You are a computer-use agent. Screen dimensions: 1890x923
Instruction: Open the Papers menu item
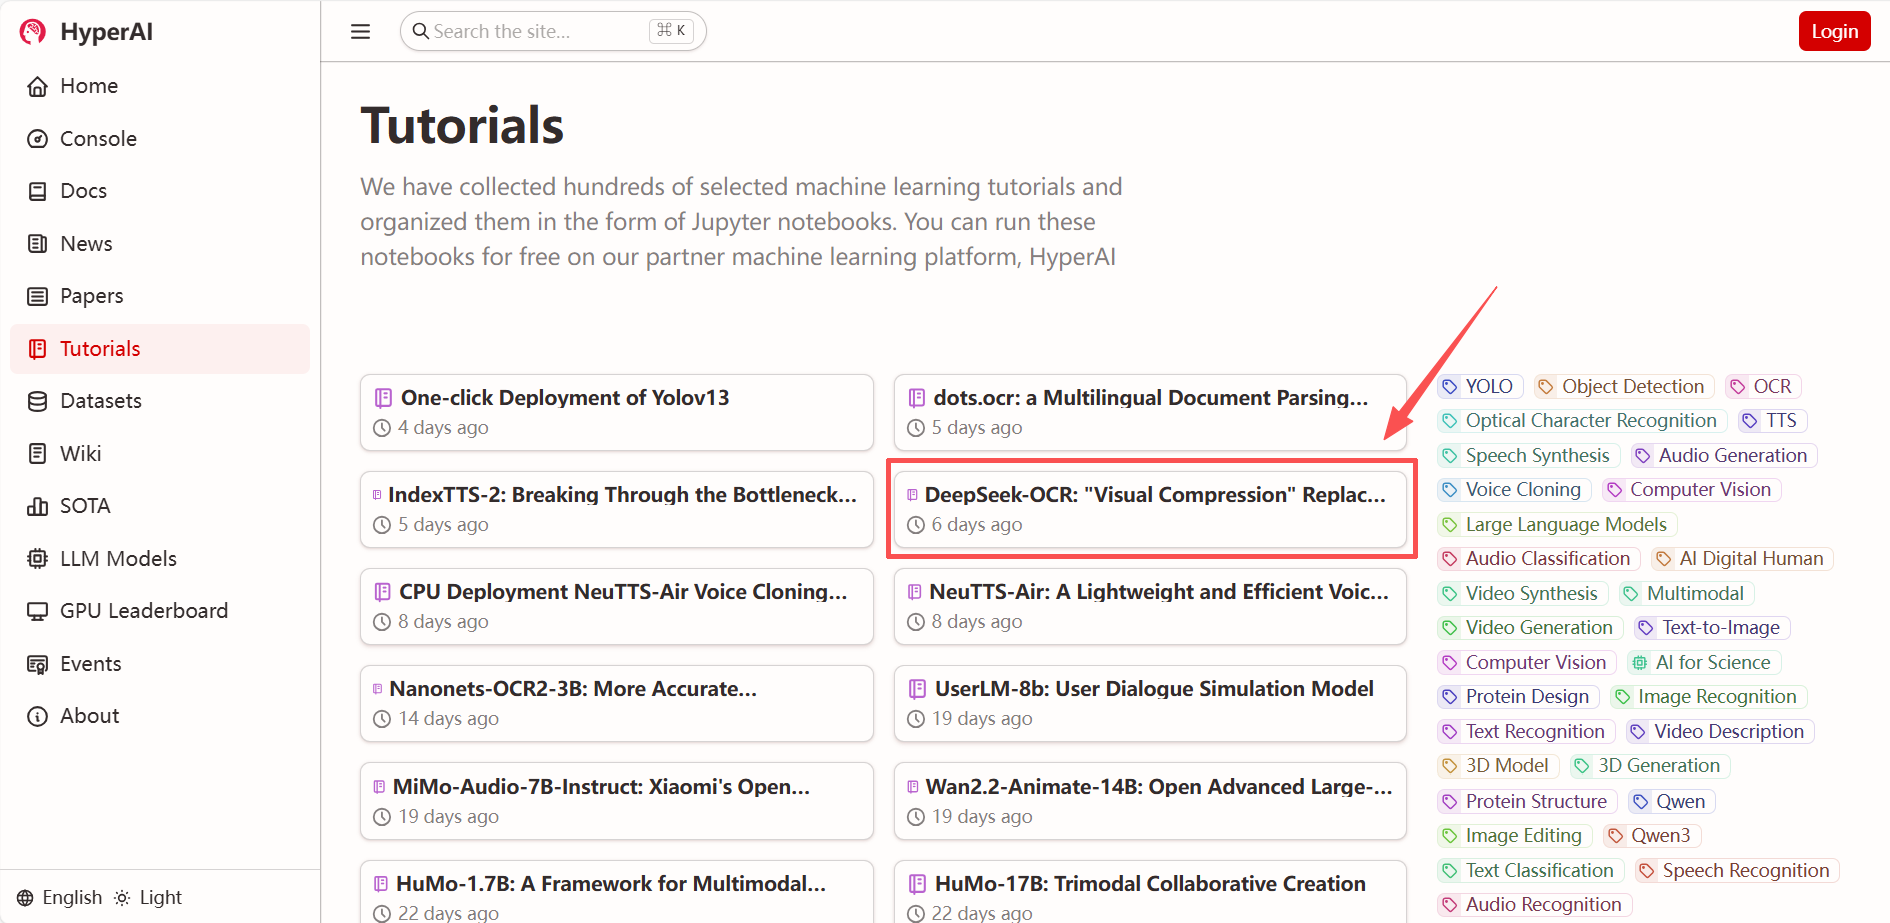coord(91,296)
